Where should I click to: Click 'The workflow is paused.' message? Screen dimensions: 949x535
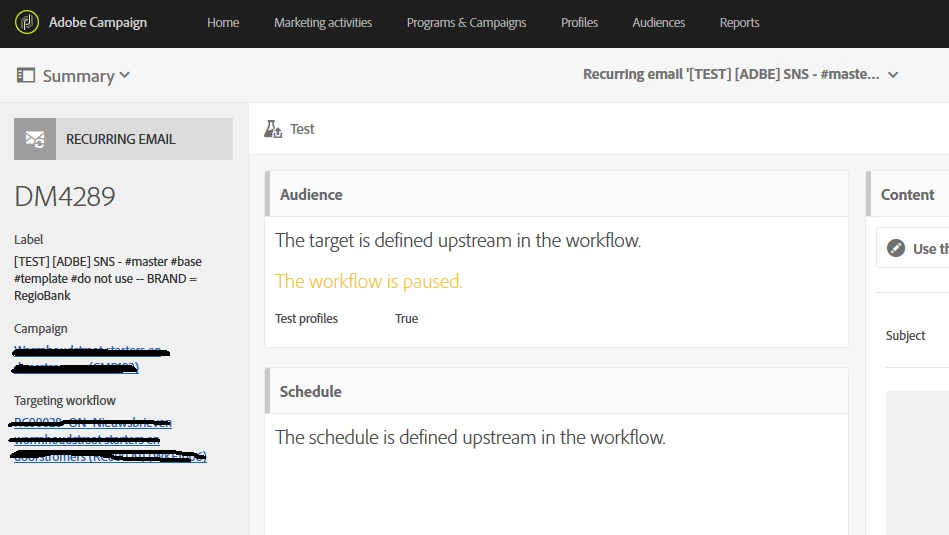point(369,281)
